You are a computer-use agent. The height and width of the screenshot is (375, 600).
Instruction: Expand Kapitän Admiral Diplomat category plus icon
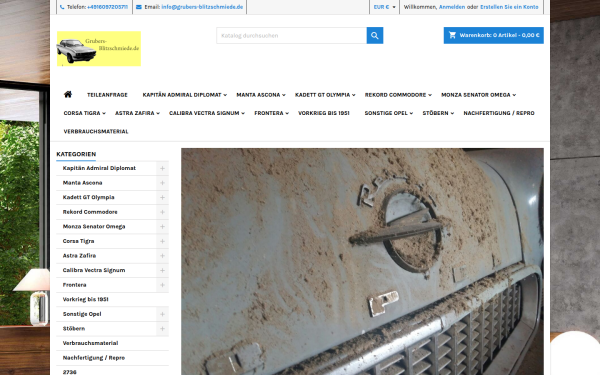(162, 168)
